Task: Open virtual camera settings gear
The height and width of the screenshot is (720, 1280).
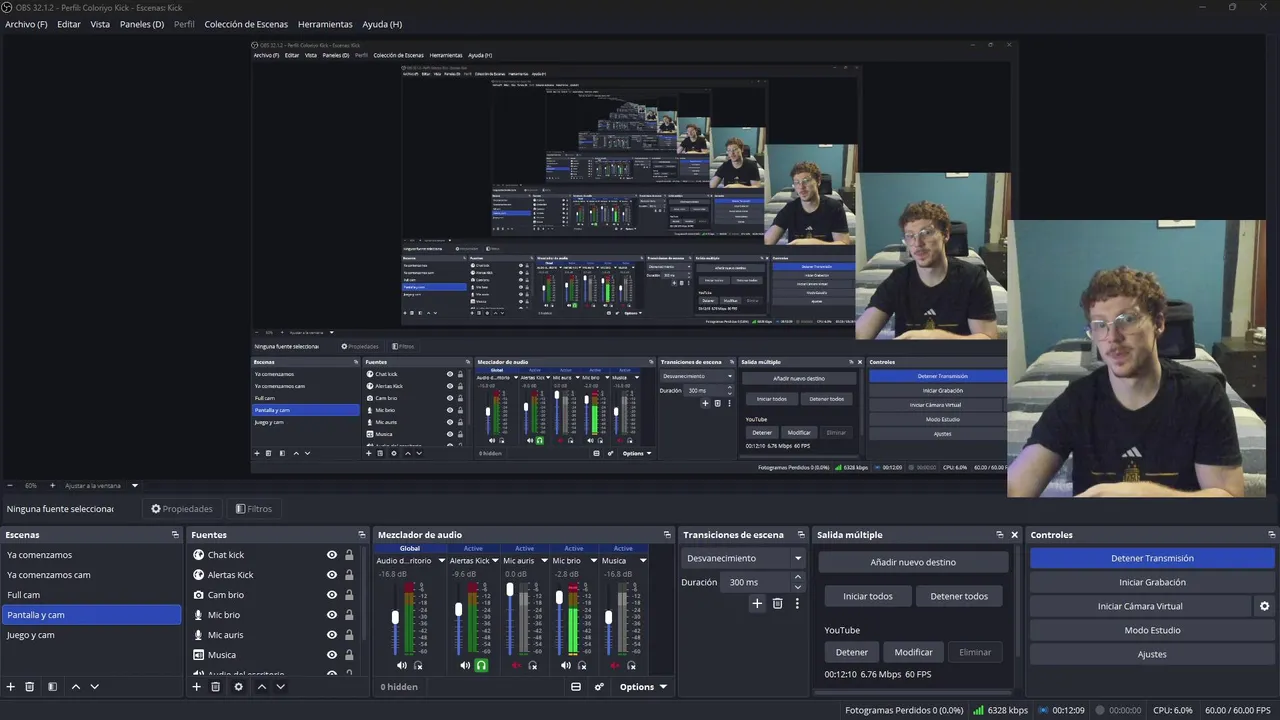Action: 1264,606
